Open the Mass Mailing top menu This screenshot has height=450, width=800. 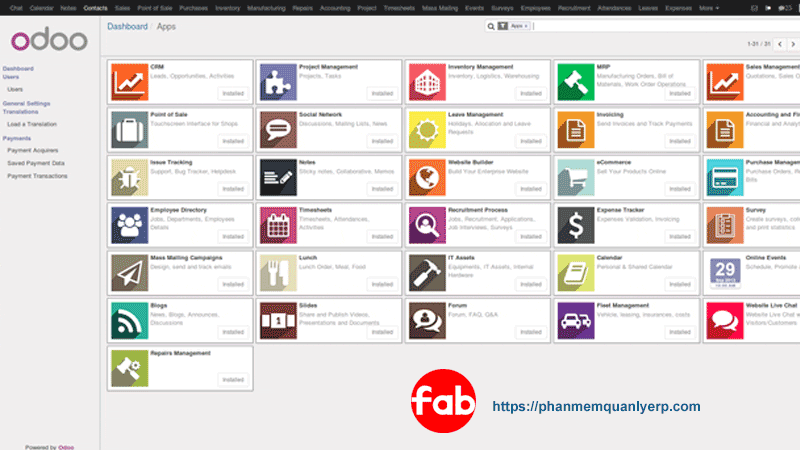(x=440, y=8)
